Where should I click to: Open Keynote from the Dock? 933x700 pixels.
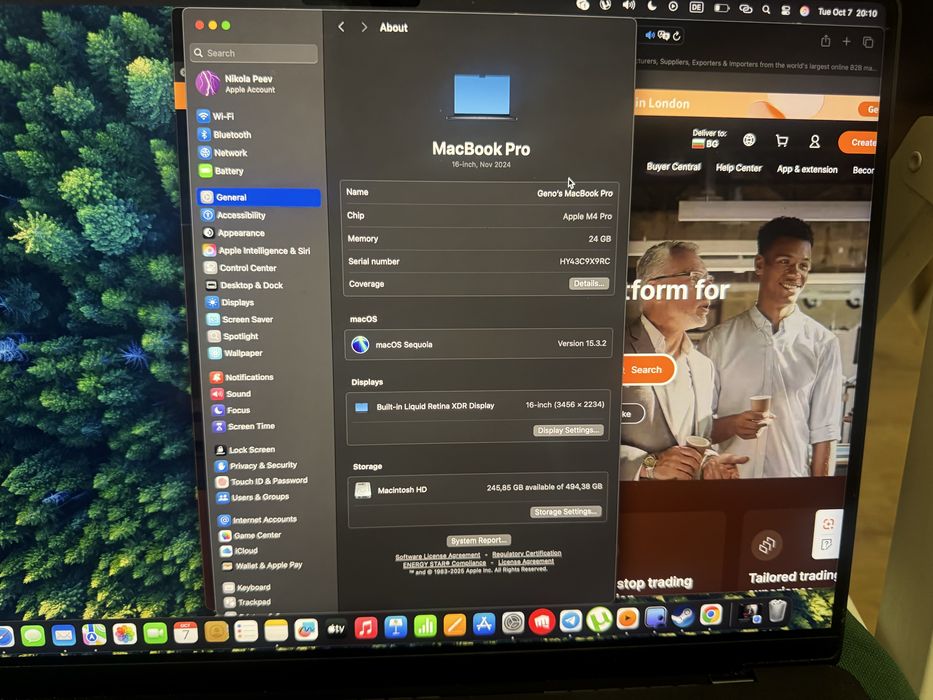[396, 627]
